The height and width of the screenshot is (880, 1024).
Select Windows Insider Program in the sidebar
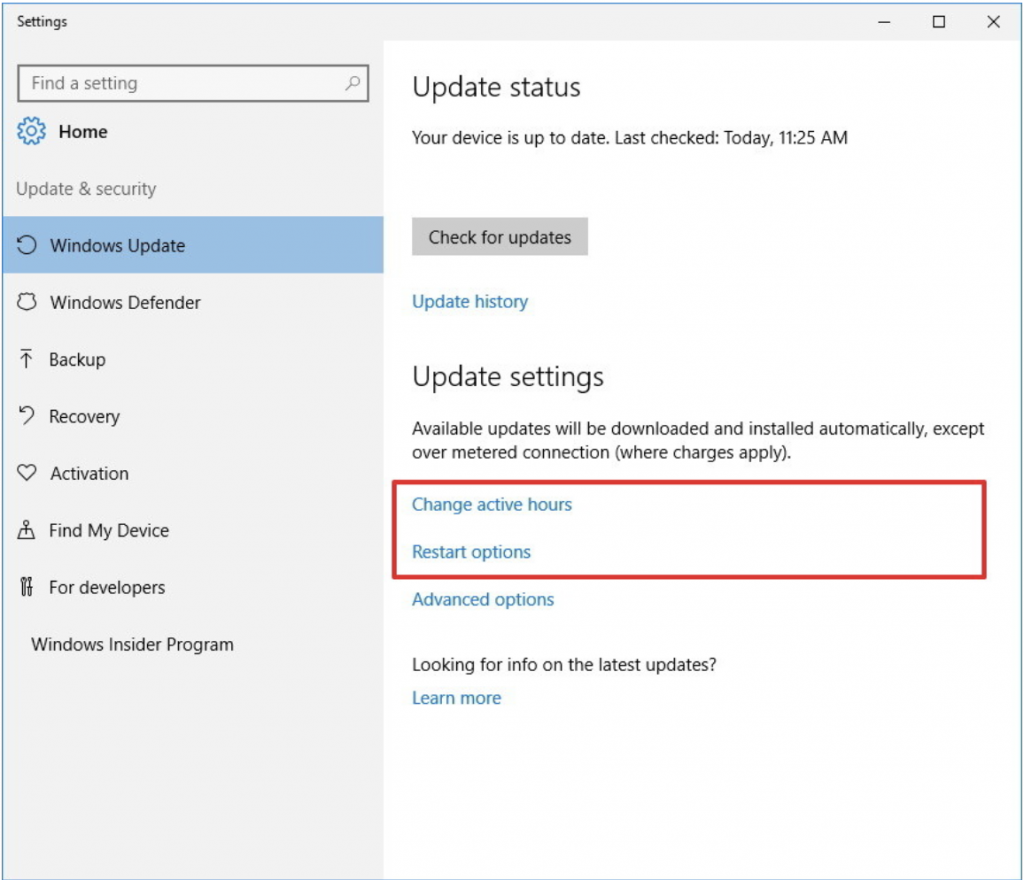131,644
